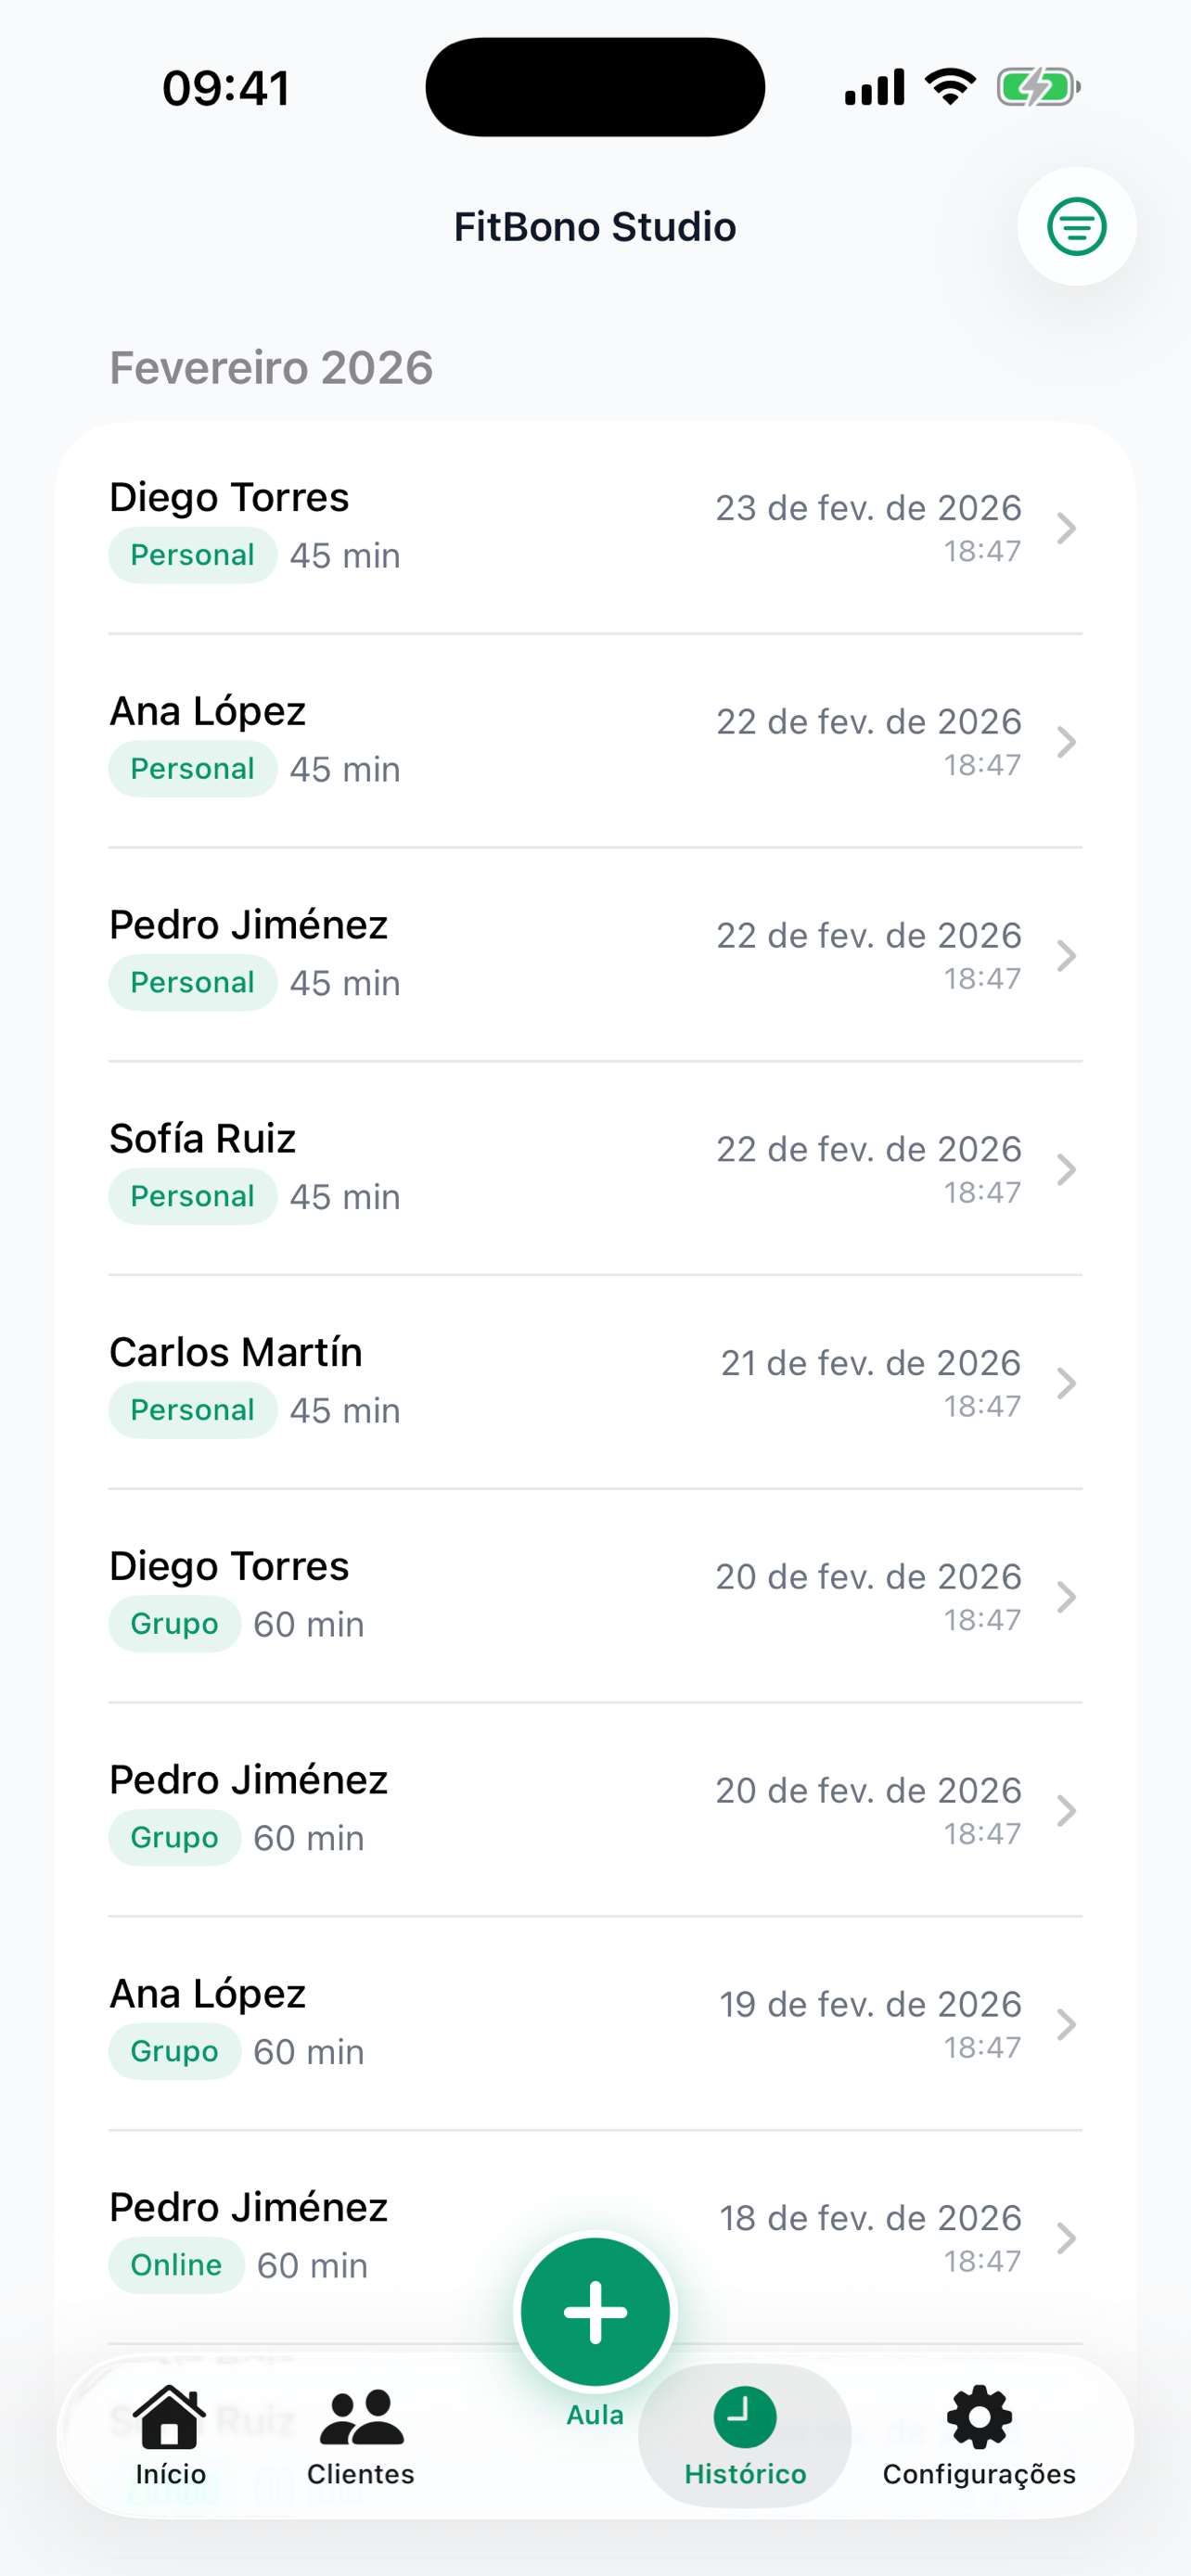Screen dimensions: 1191x2576
Task: Open the Configurações gear icon
Action: (x=979, y=2419)
